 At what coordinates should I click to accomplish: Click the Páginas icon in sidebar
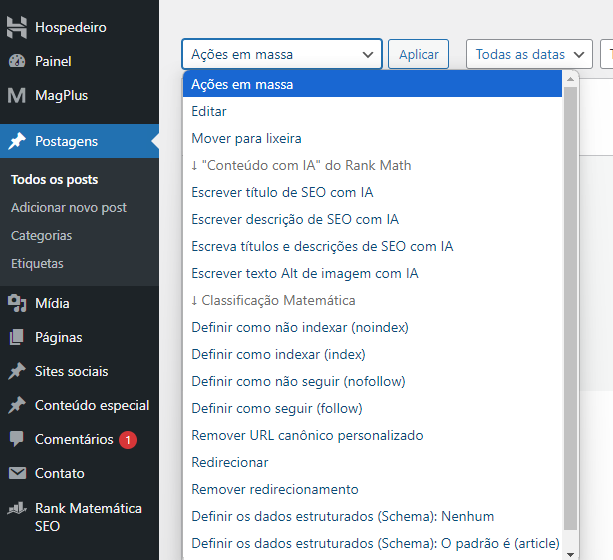coord(17,337)
